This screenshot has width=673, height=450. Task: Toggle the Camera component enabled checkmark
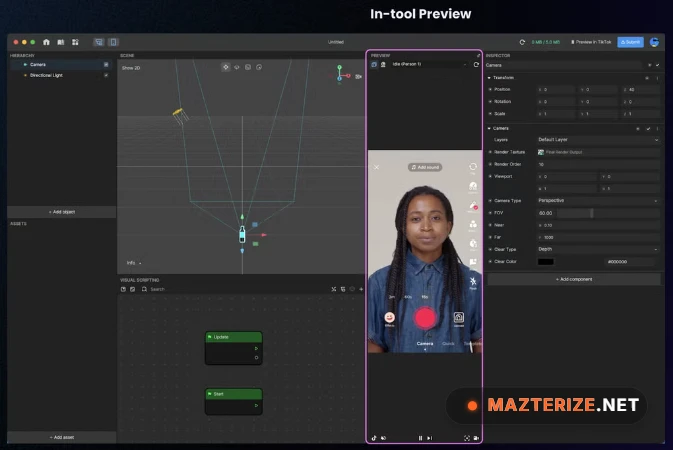(647, 128)
